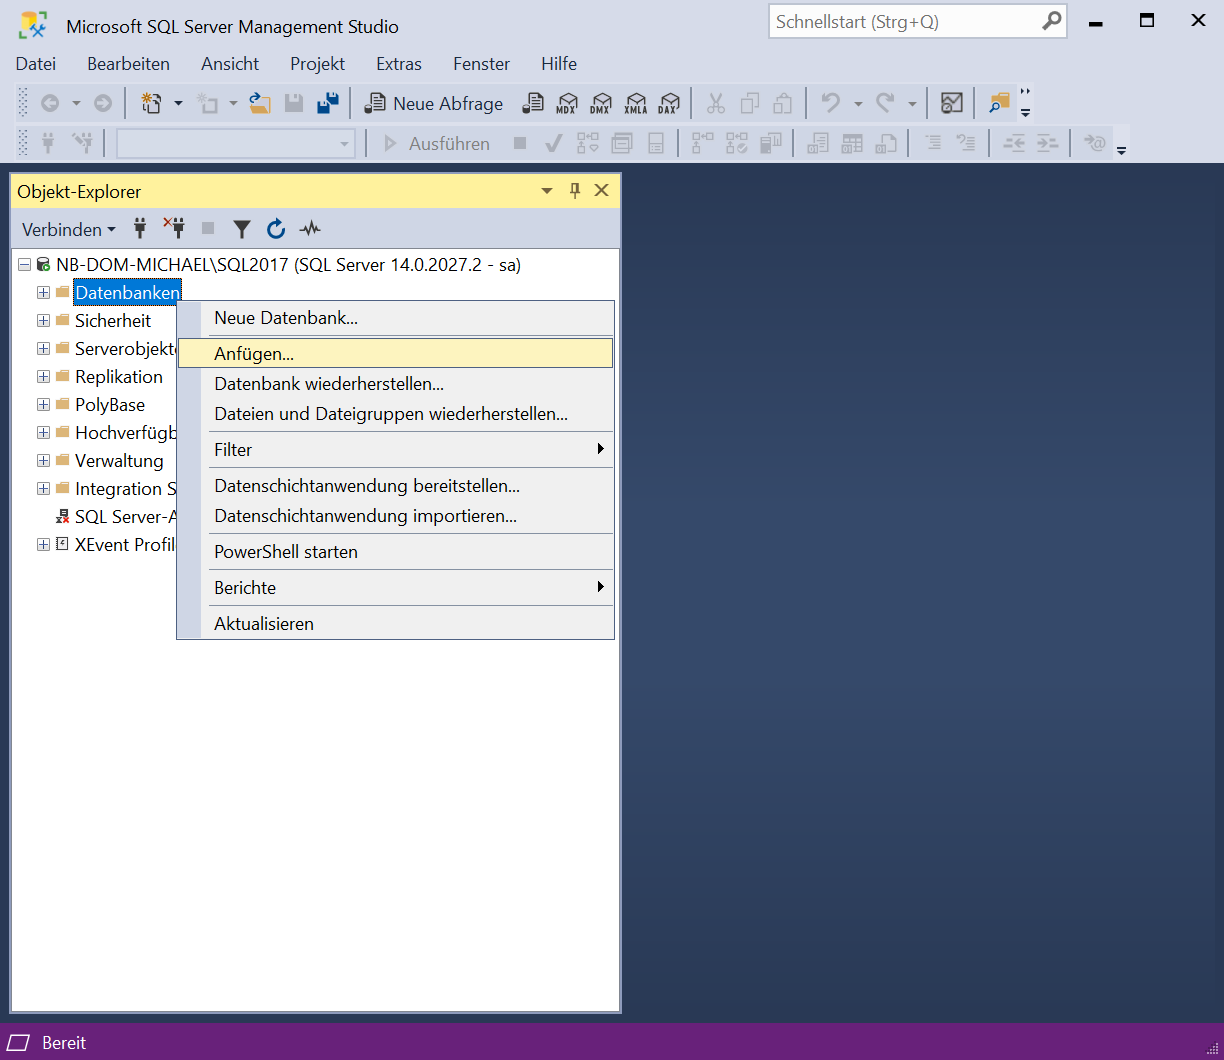Click the Bereit status text

(64, 1043)
